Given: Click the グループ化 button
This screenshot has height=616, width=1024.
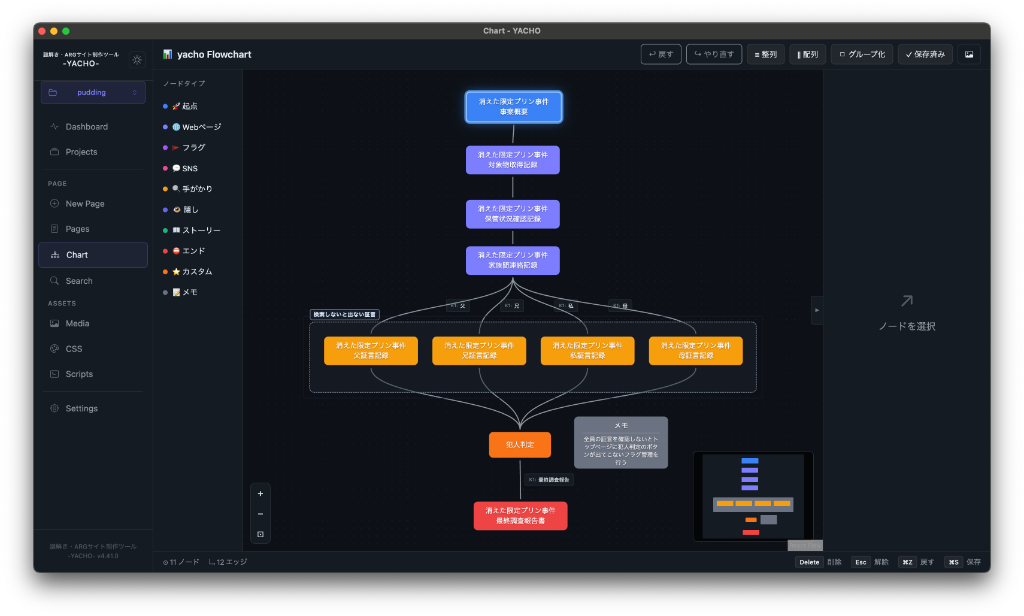Looking at the screenshot, I should [x=862, y=54].
